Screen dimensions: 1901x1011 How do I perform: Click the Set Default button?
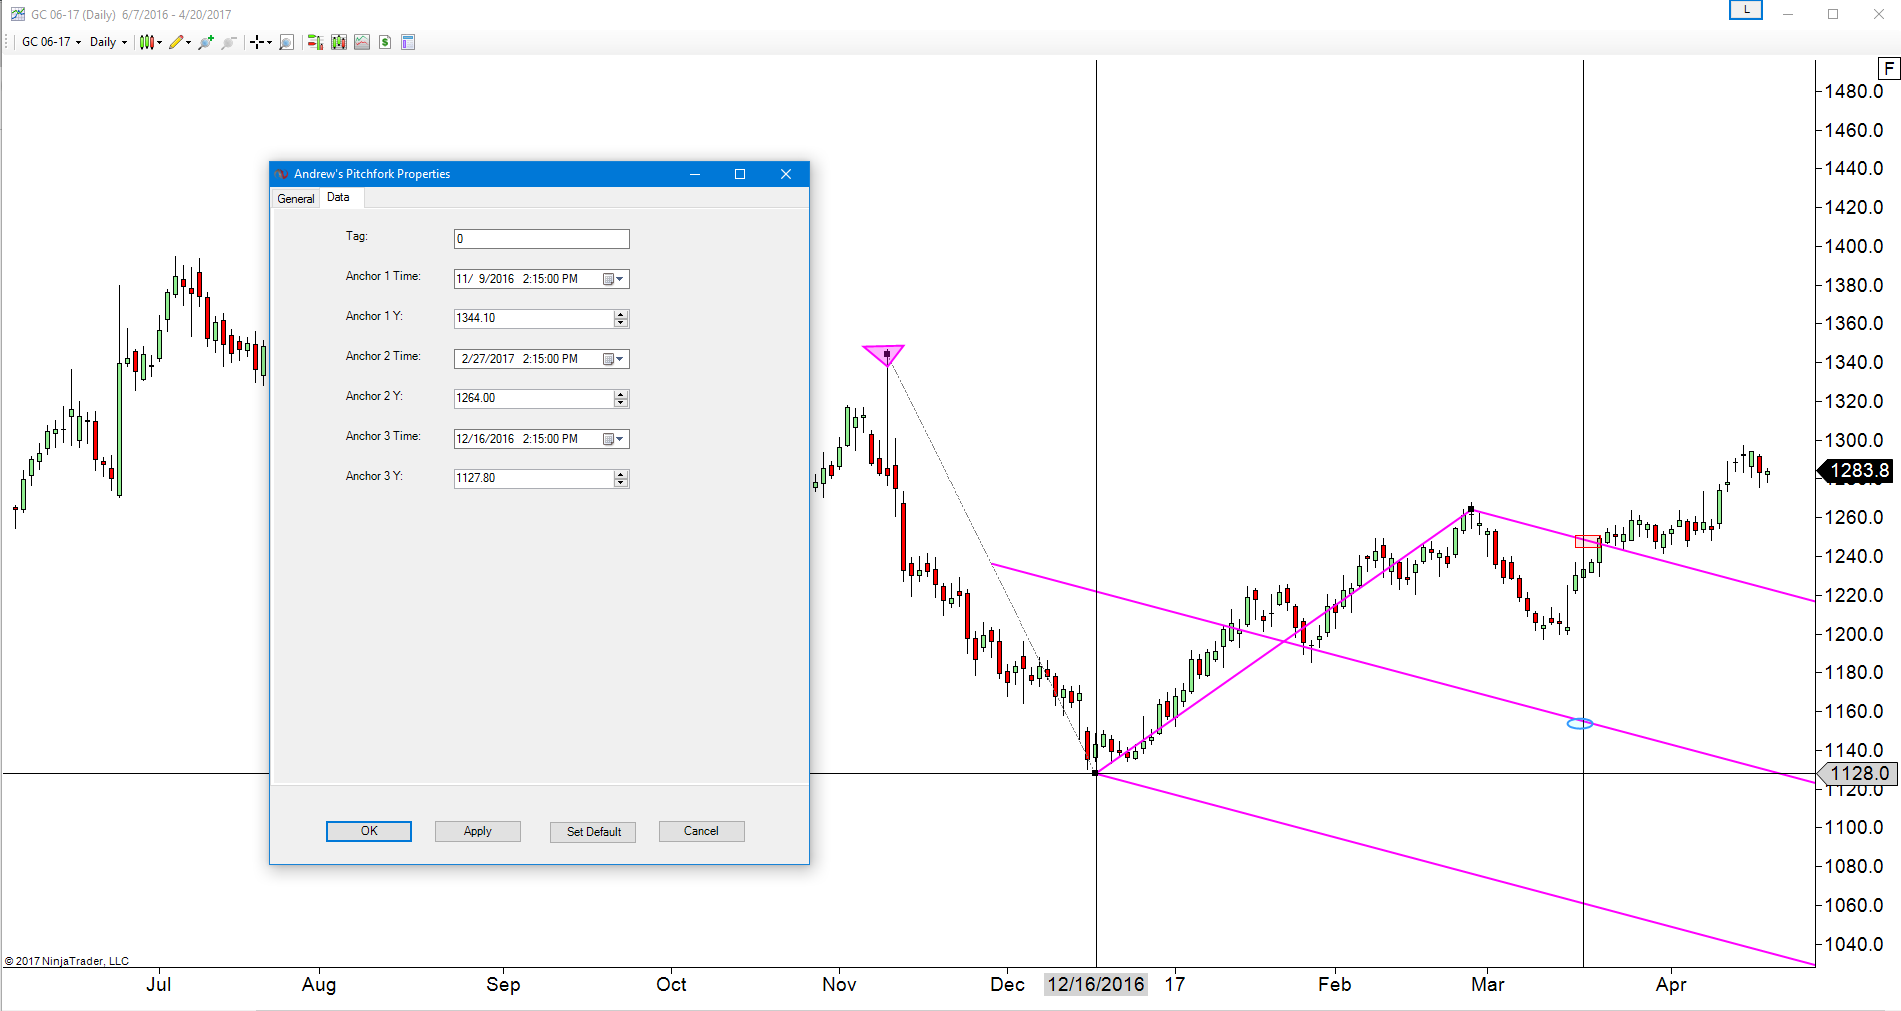594,832
